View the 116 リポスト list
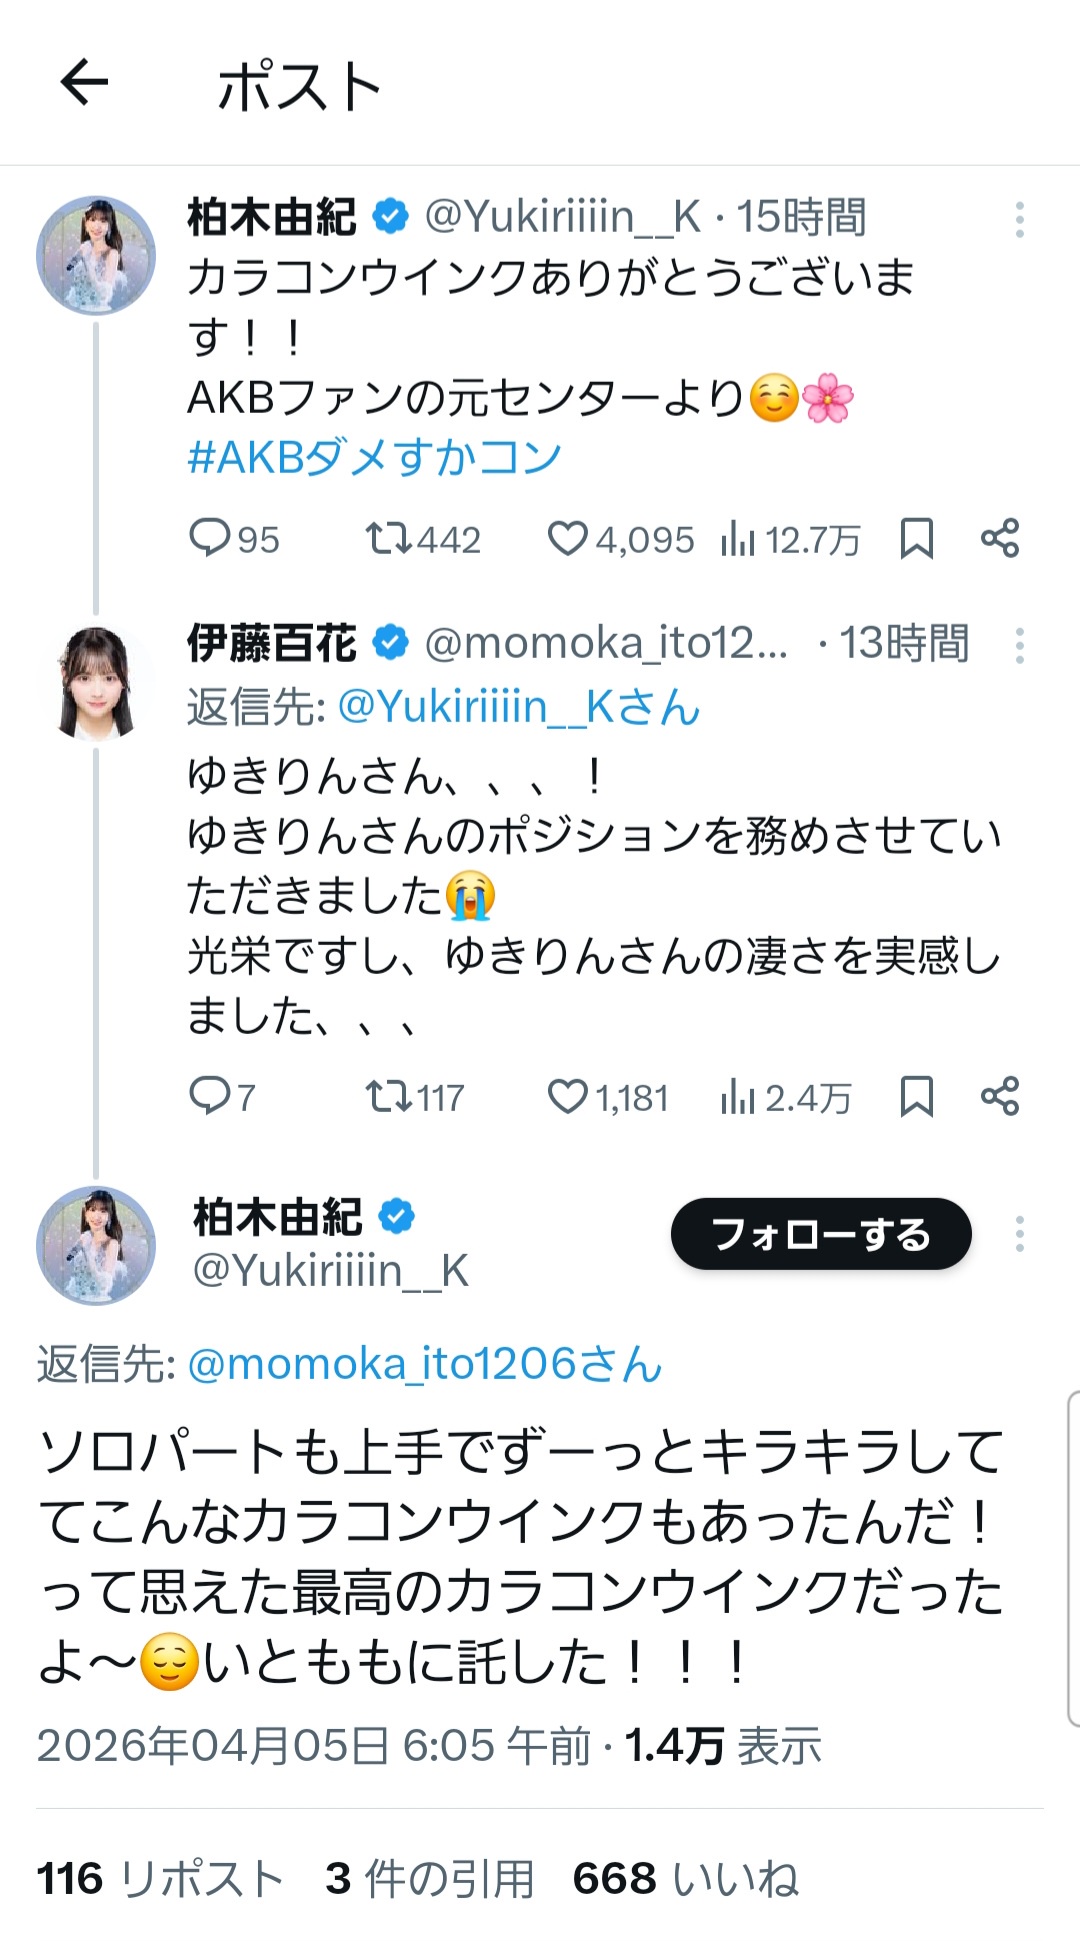This screenshot has width=1080, height=1941. [160, 1878]
